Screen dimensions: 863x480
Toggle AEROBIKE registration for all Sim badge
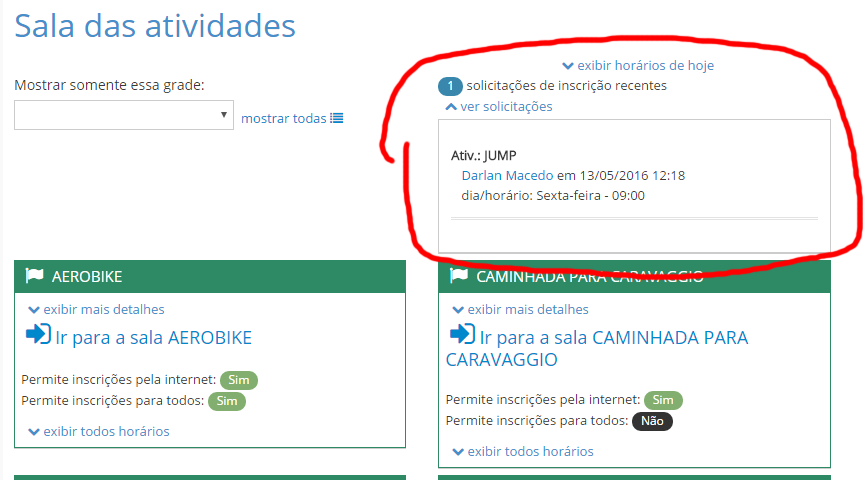pos(227,401)
